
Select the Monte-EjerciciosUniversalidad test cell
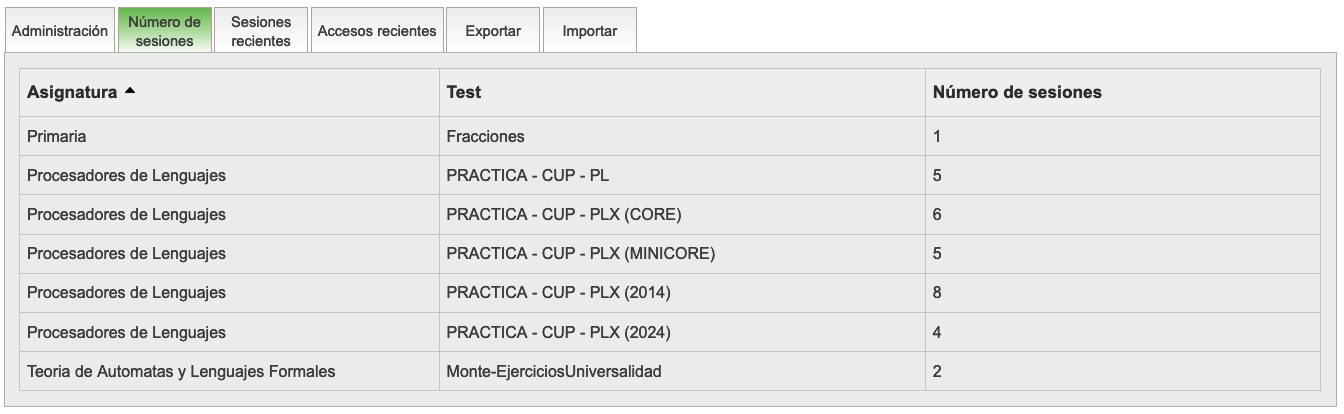[554, 371]
